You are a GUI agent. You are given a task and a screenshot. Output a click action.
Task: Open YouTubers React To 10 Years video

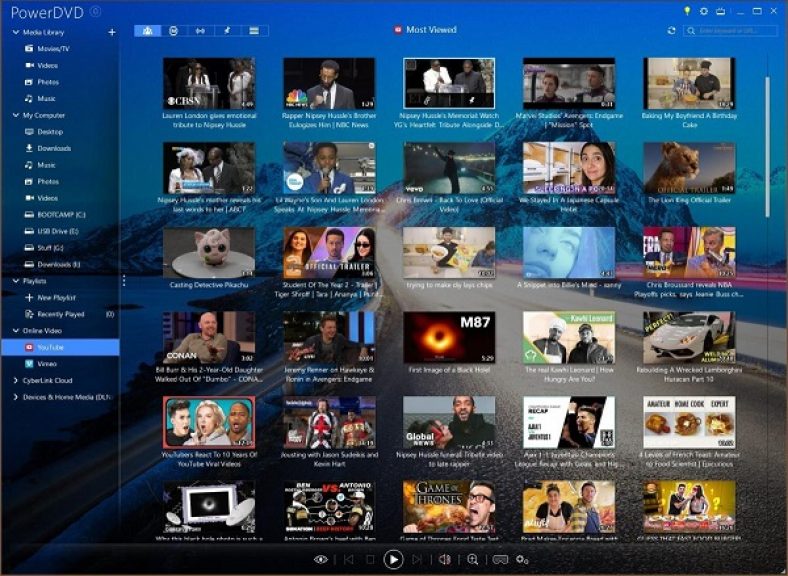point(209,422)
